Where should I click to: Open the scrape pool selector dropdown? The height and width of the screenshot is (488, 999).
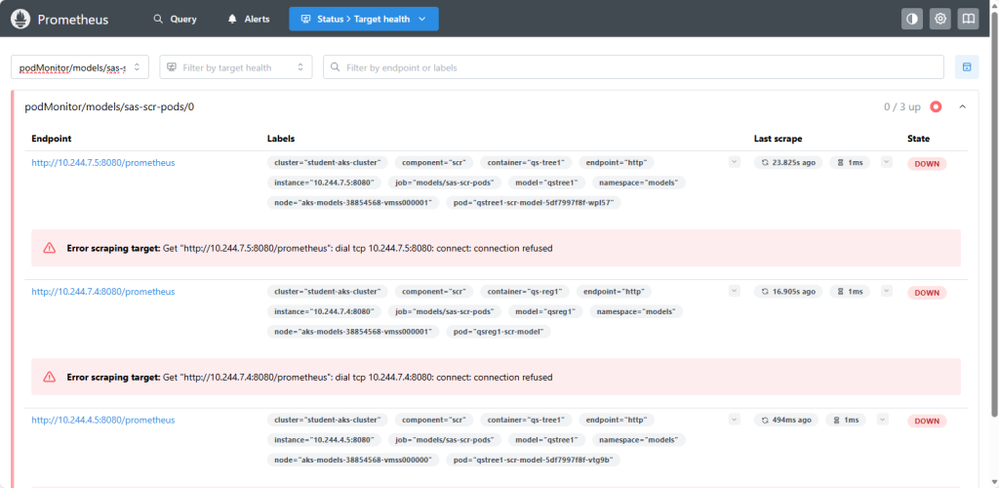(x=80, y=68)
